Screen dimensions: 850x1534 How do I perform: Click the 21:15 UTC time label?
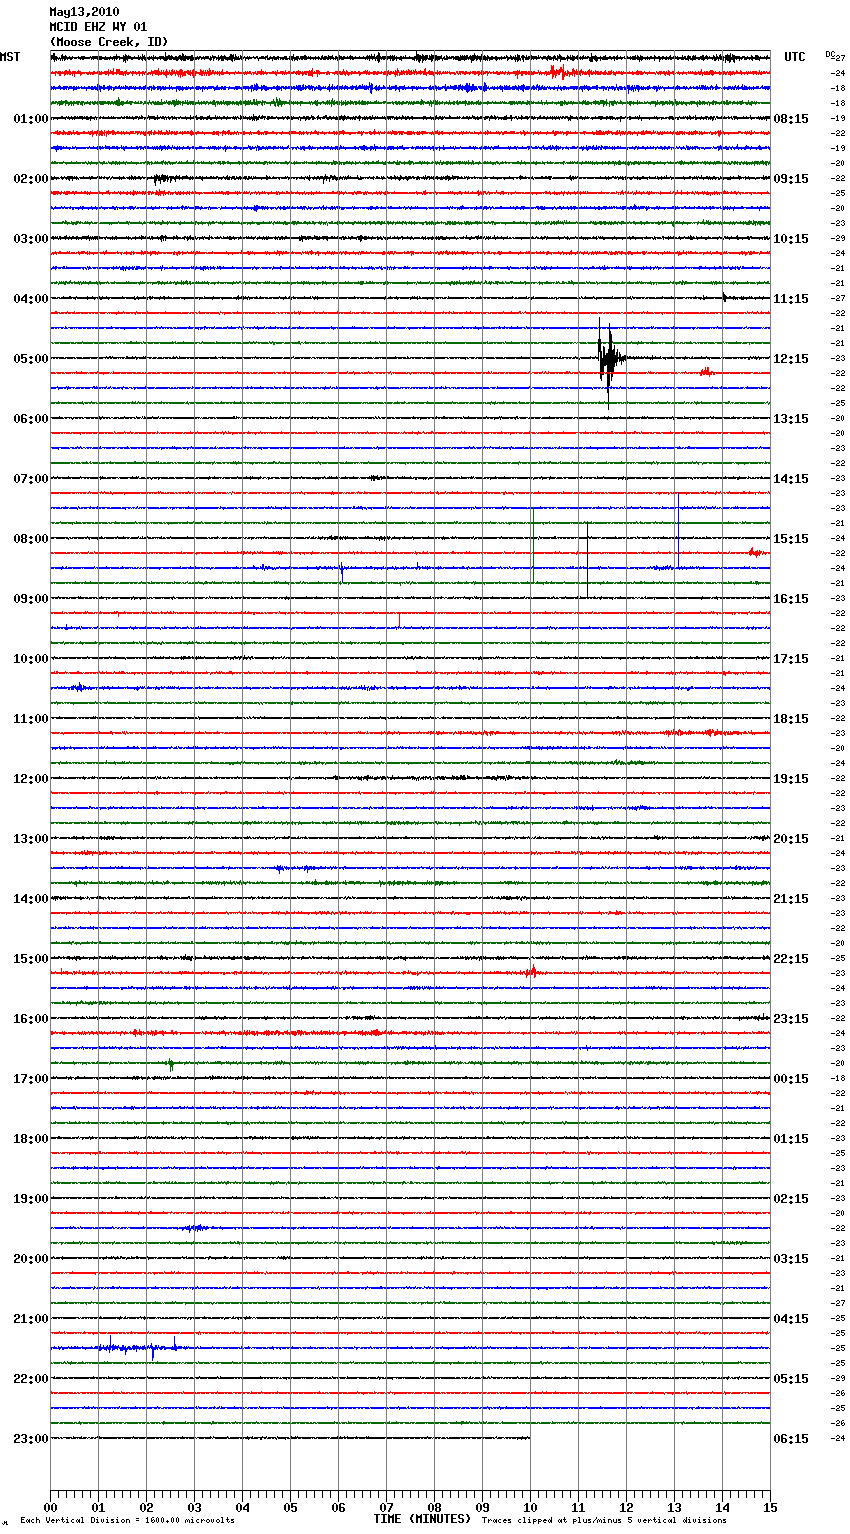(791, 899)
